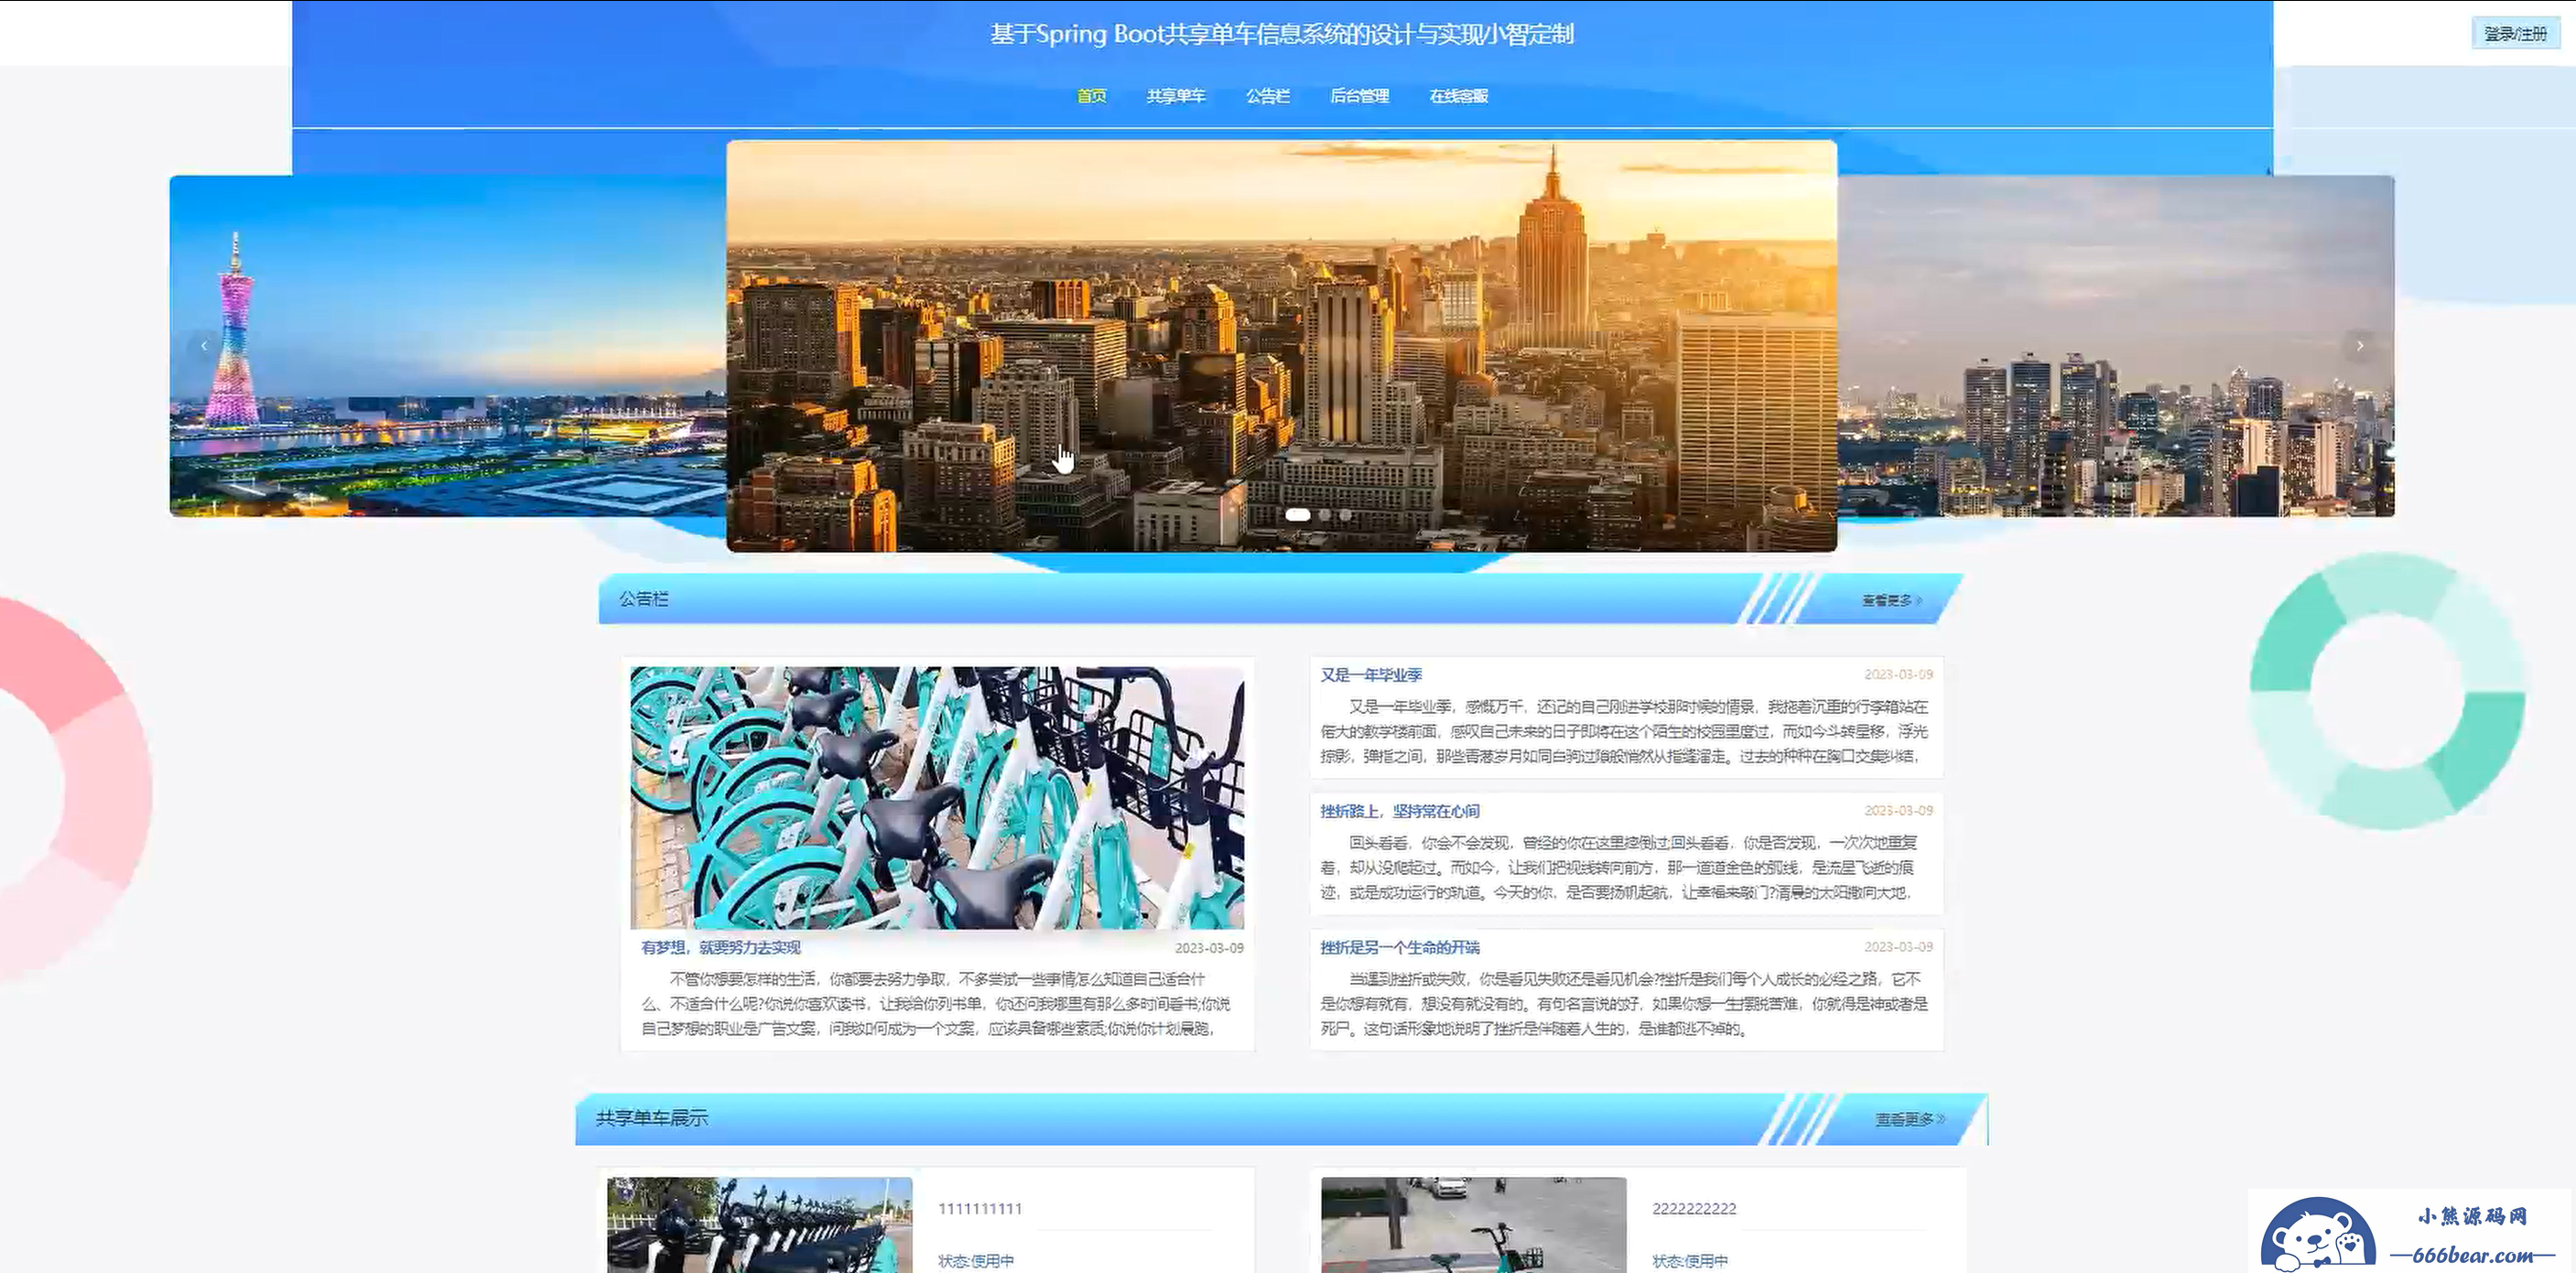
Task: Click the site title 基于Spring Boot共享单车信息系统
Action: 1282,34
